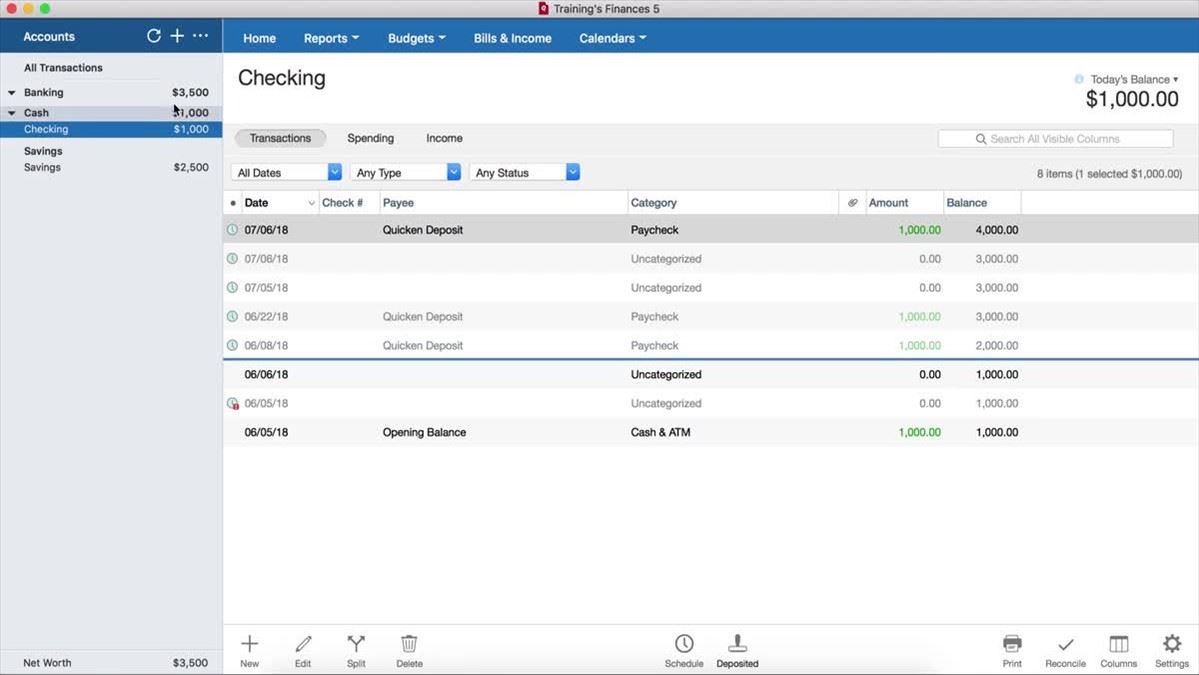1199x675 pixels.
Task: Toggle status clock on 06/22/18 transaction
Action: pos(232,317)
